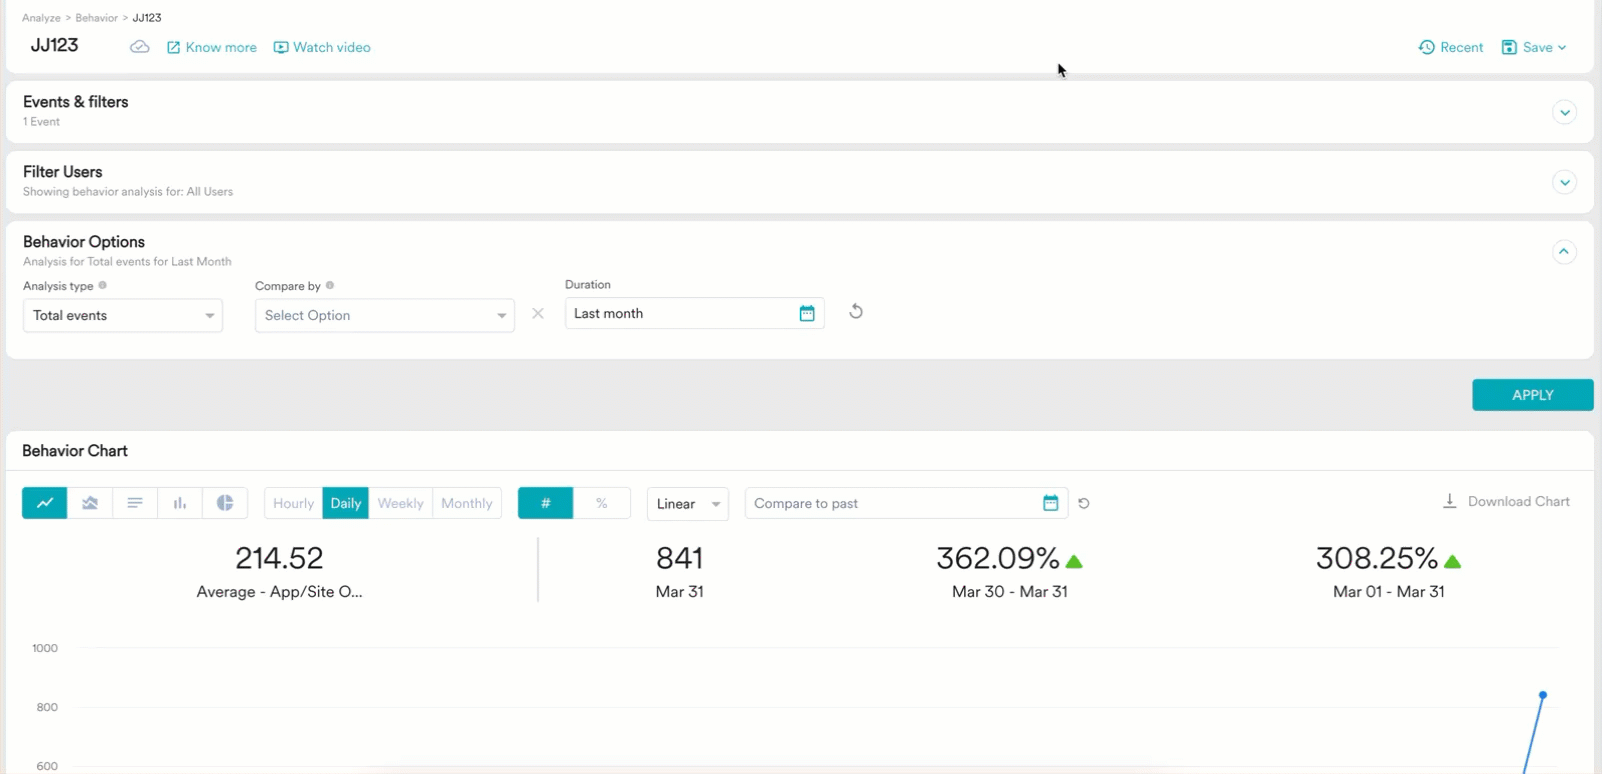This screenshot has height=774, width=1602.
Task: Expand the Events & filters section
Action: pyautogui.click(x=1564, y=113)
